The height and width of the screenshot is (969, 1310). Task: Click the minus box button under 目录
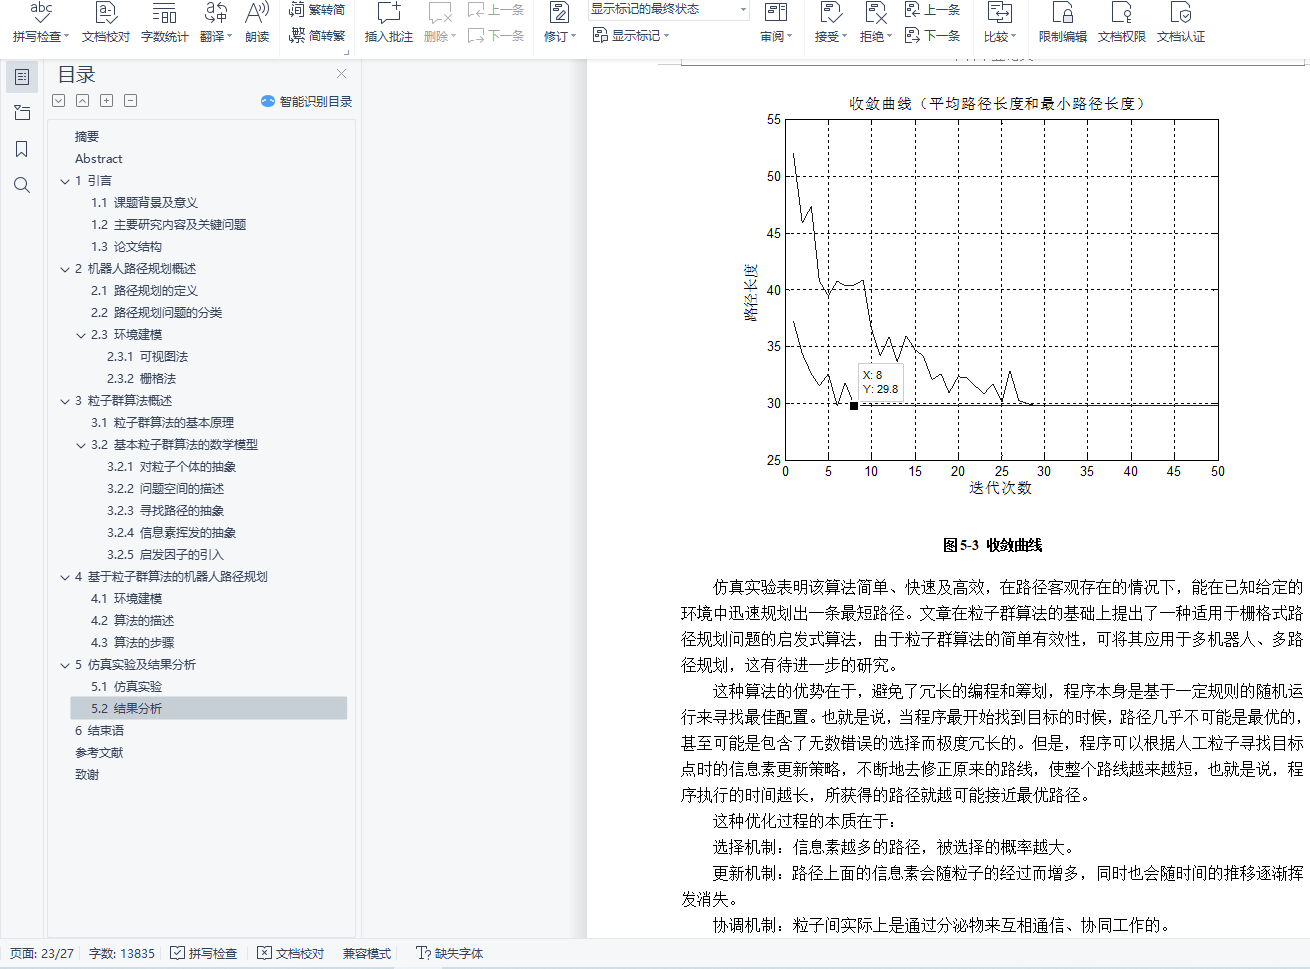click(131, 101)
